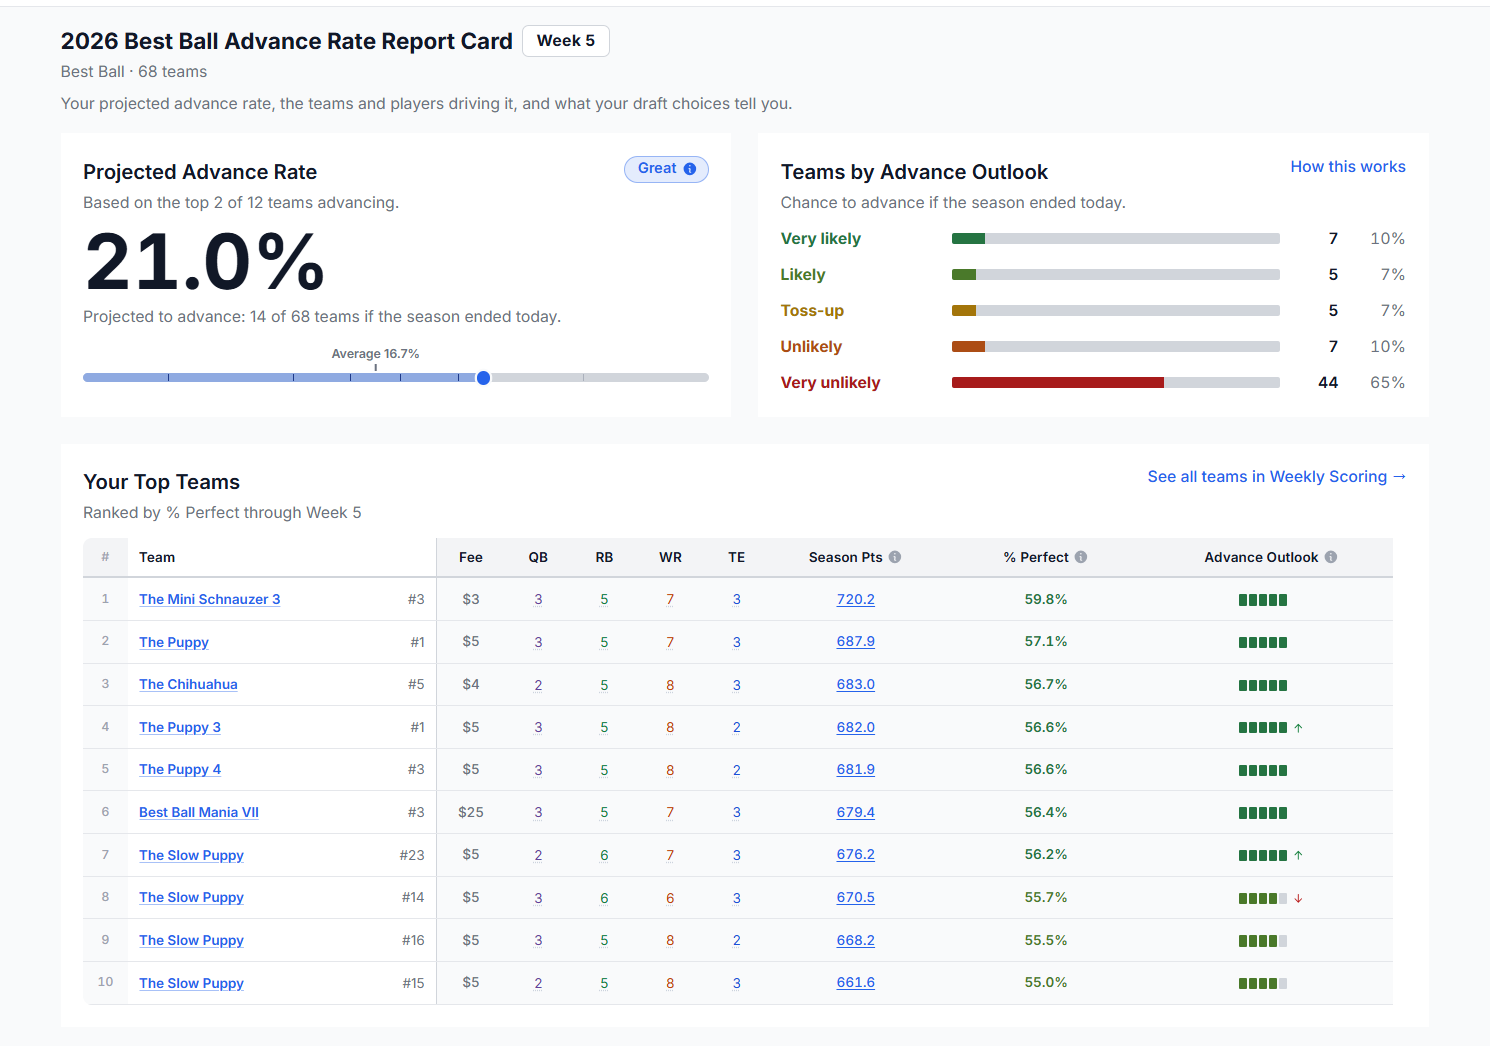Click season points 681.9
This screenshot has height=1046, width=1490.
tap(856, 769)
